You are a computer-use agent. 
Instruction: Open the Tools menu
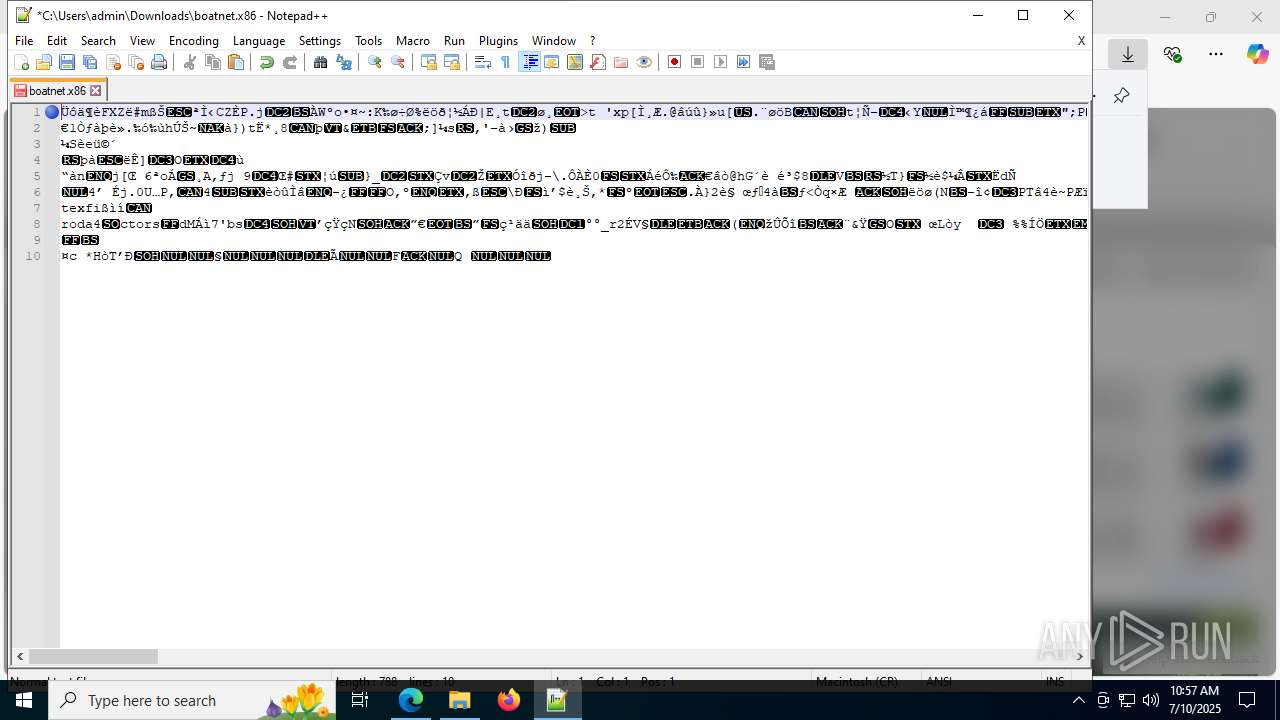click(368, 41)
